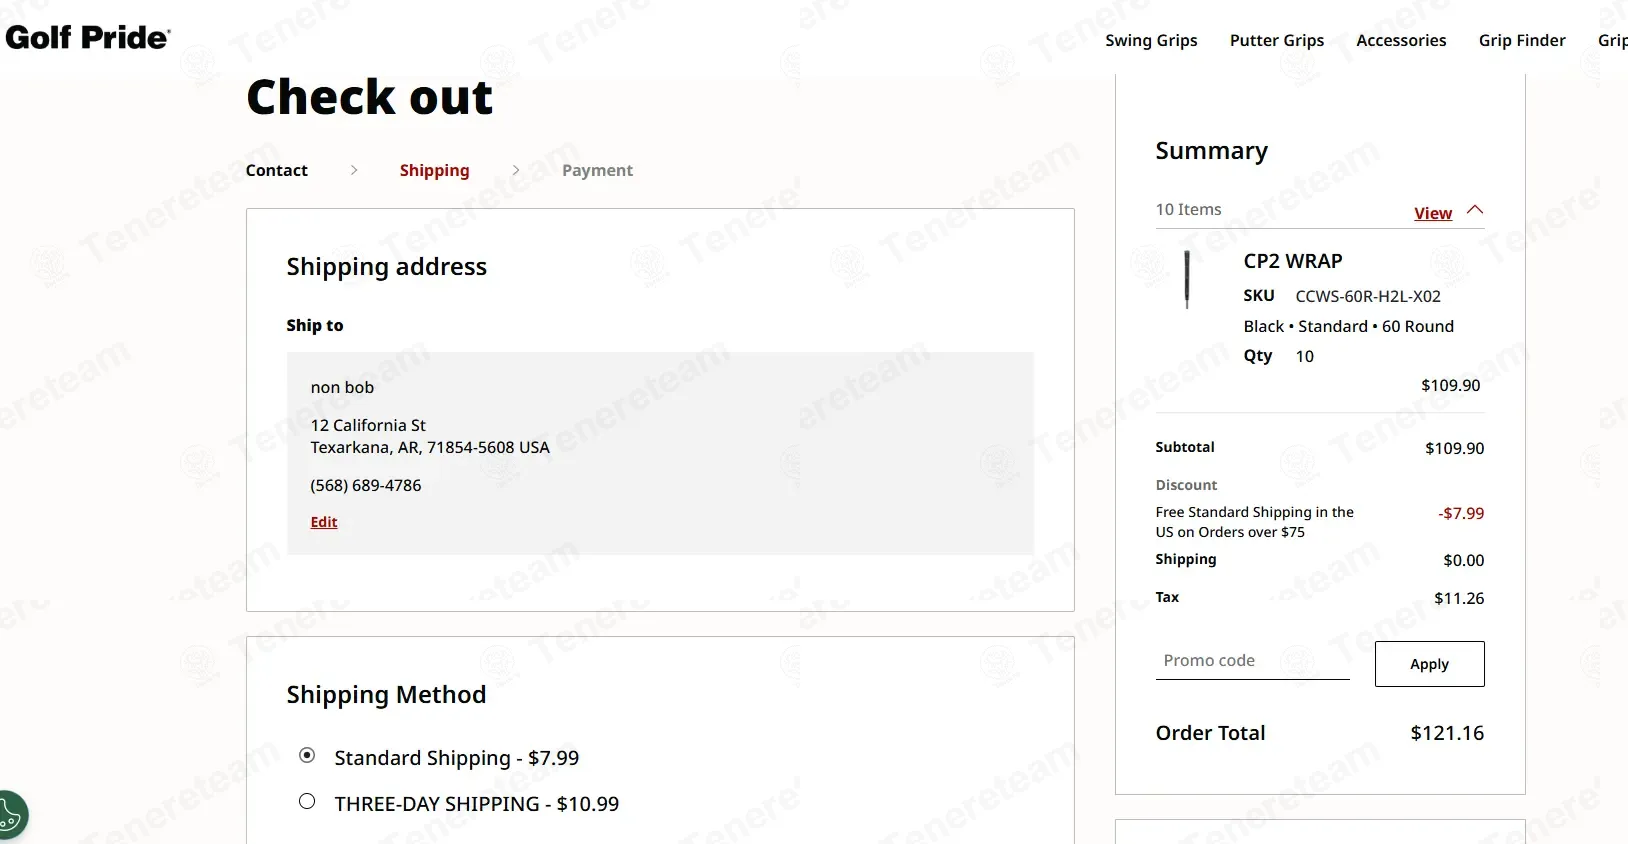The image size is (1628, 844).
Task: Go back to the Contact step
Action: pos(277,170)
